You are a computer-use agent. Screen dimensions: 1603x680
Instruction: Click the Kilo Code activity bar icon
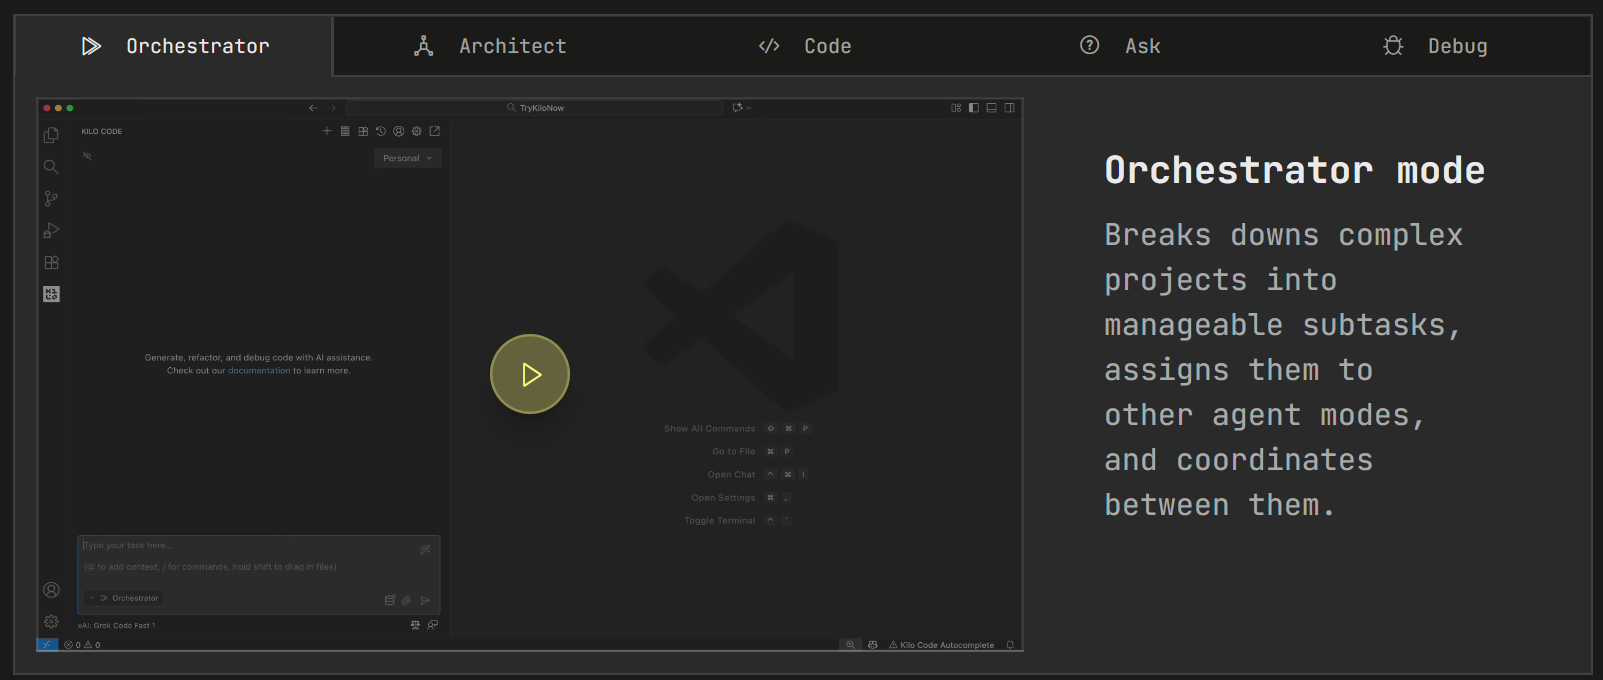tap(51, 294)
